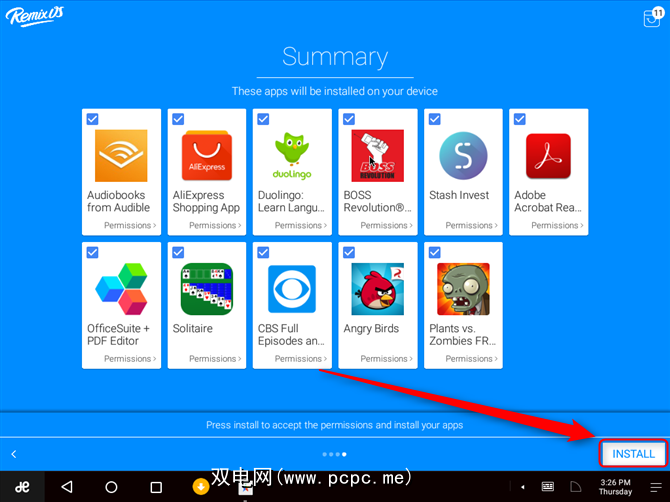
Task: Uncheck the Adobe Acrobat Reader checkbox
Action: [x=520, y=119]
